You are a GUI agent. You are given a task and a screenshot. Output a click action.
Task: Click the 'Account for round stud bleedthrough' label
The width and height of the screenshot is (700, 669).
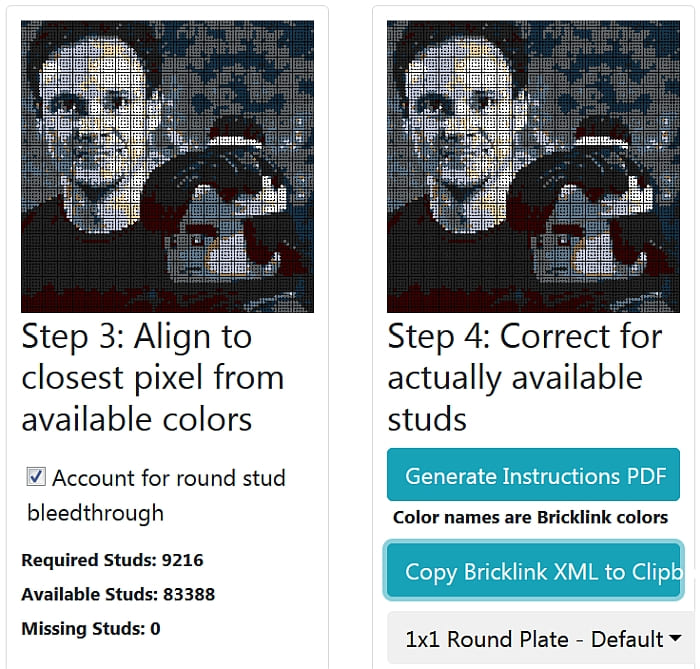click(x=168, y=479)
